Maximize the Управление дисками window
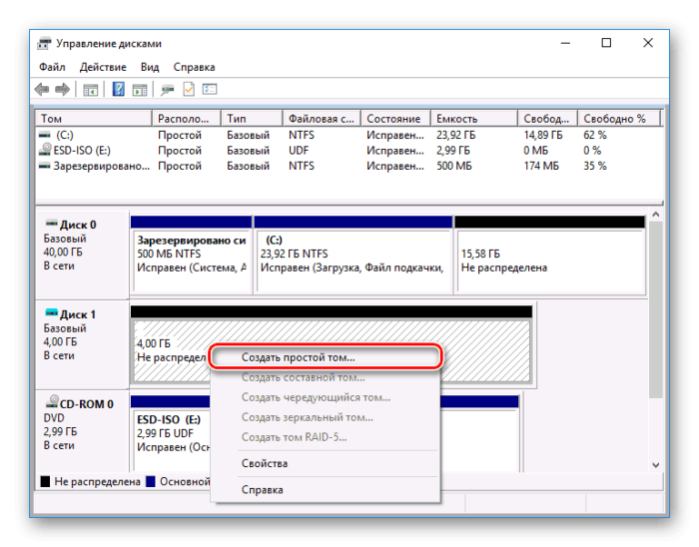This screenshot has height=547, width=699. click(606, 43)
